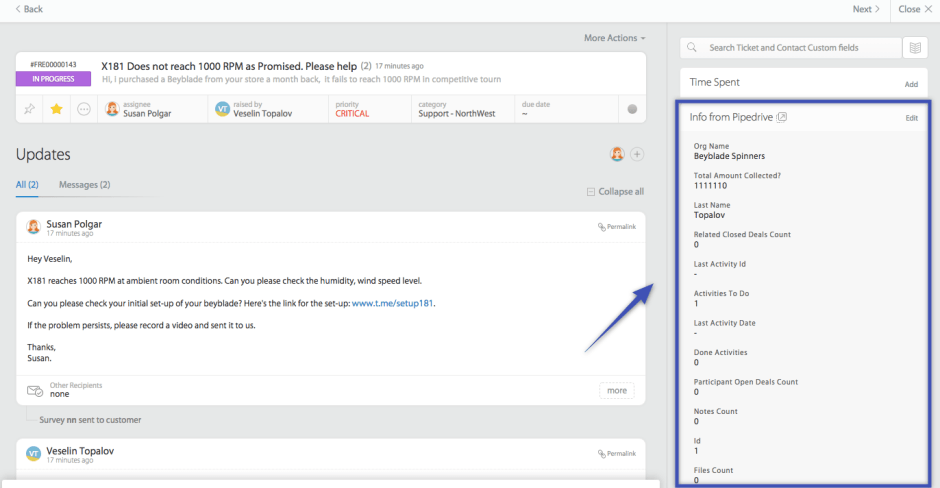940x488 pixels.
Task: Click the plus icon to add a follower
Action: 637,154
